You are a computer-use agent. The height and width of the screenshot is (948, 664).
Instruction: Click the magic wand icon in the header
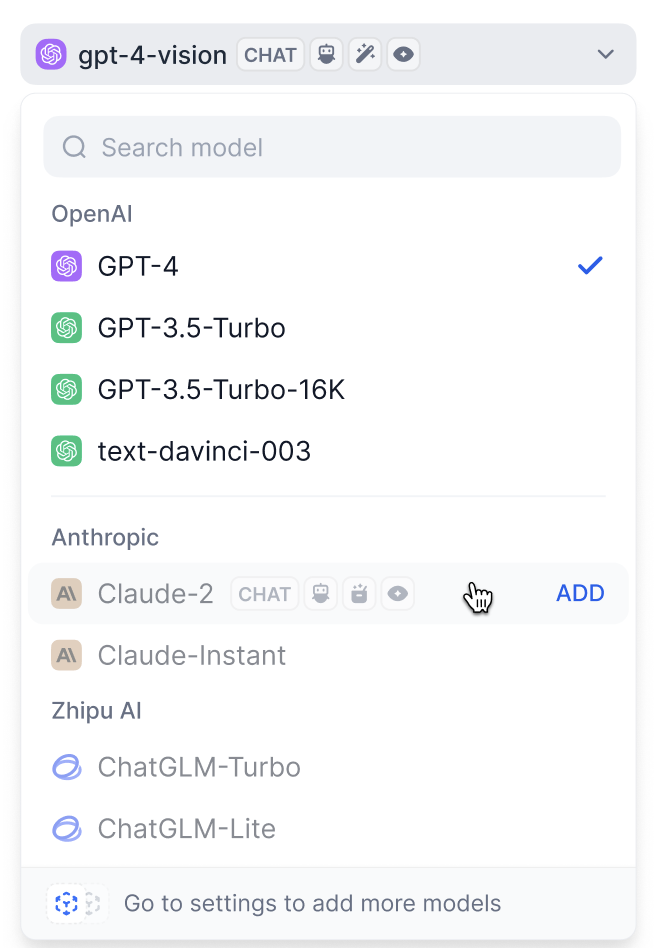(x=365, y=54)
